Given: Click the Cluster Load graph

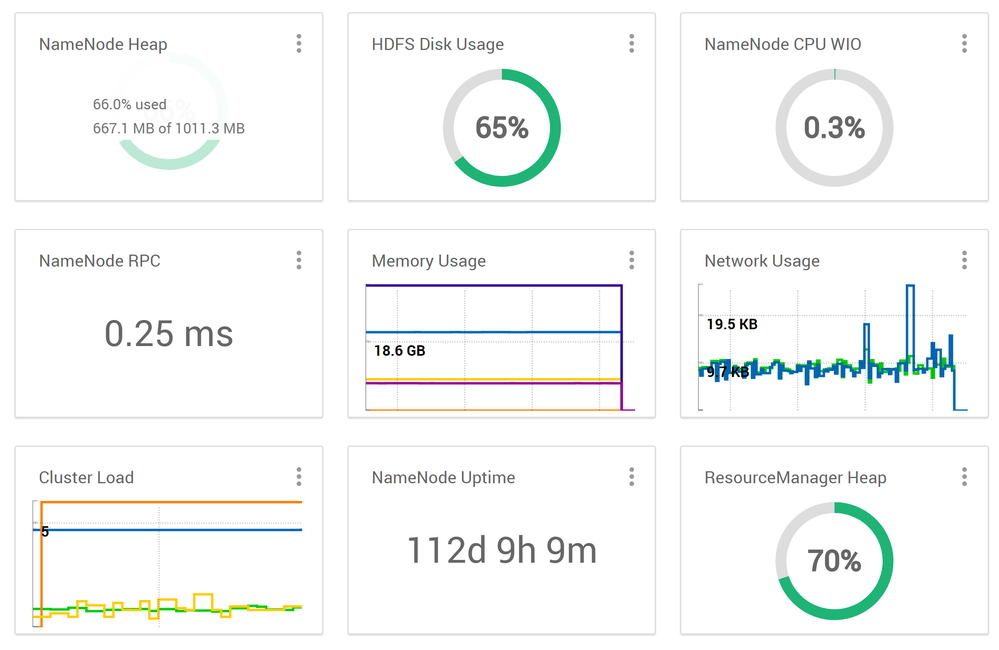Looking at the screenshot, I should 168,562.
